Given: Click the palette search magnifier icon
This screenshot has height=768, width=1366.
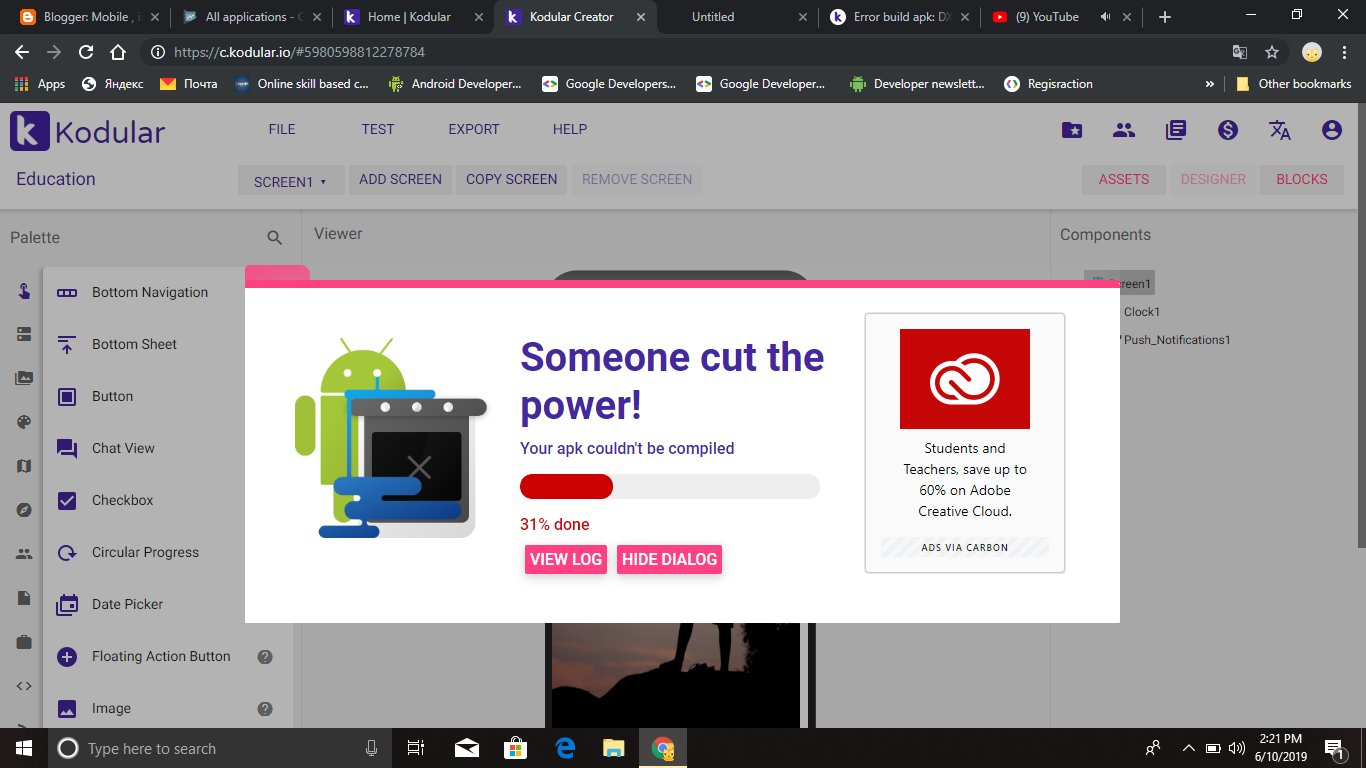Looking at the screenshot, I should (x=274, y=238).
